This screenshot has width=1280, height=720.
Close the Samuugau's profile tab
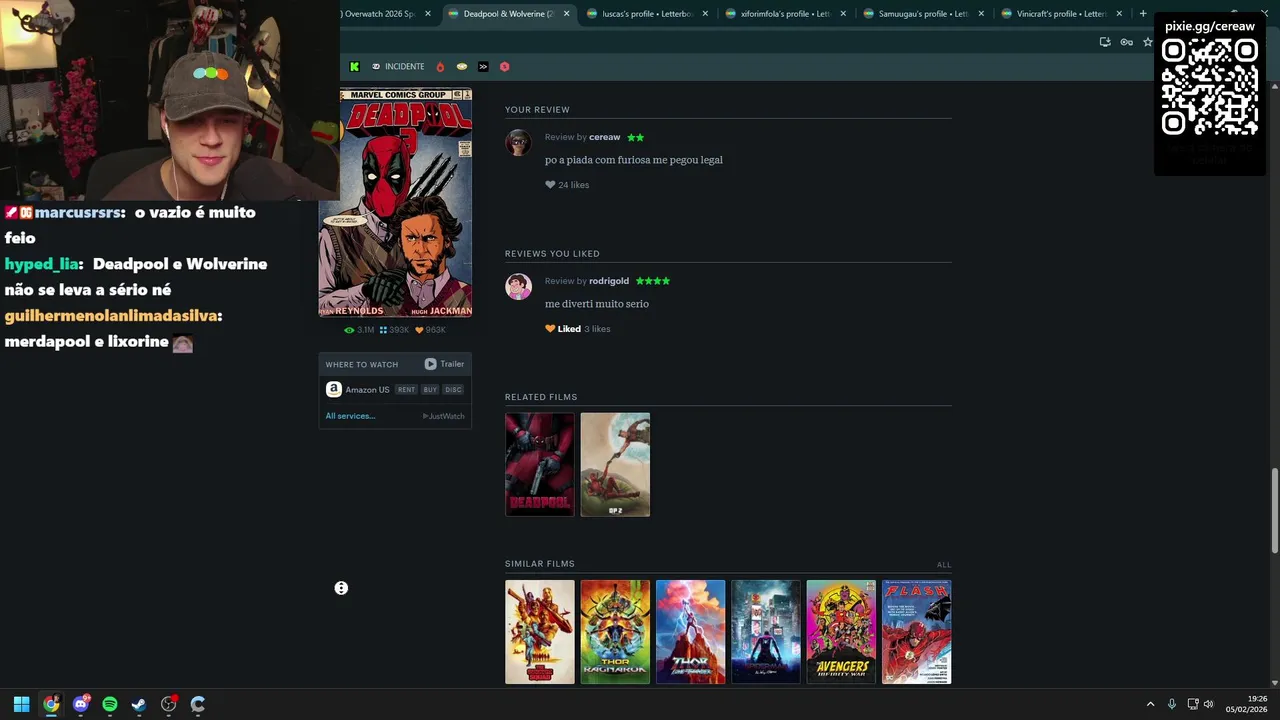pyautogui.click(x=981, y=14)
